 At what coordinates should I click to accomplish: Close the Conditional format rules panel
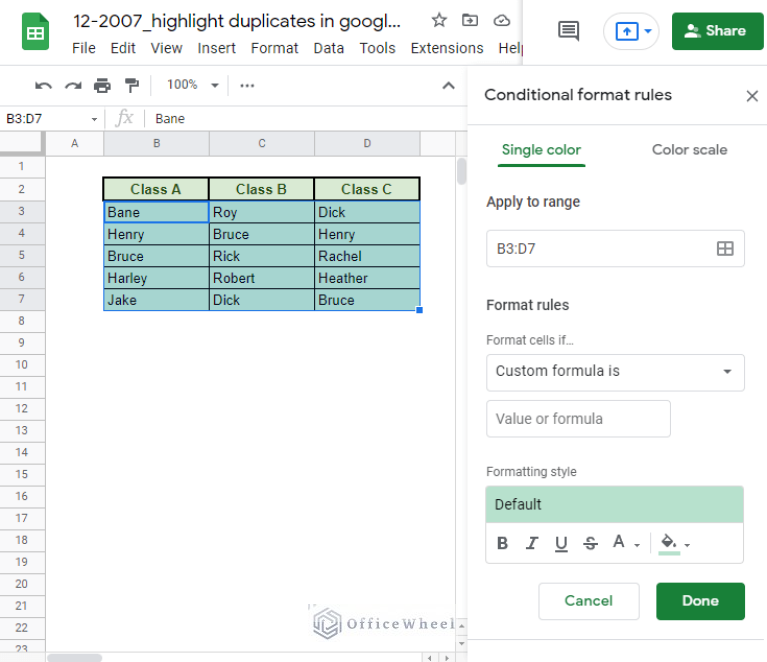(752, 96)
